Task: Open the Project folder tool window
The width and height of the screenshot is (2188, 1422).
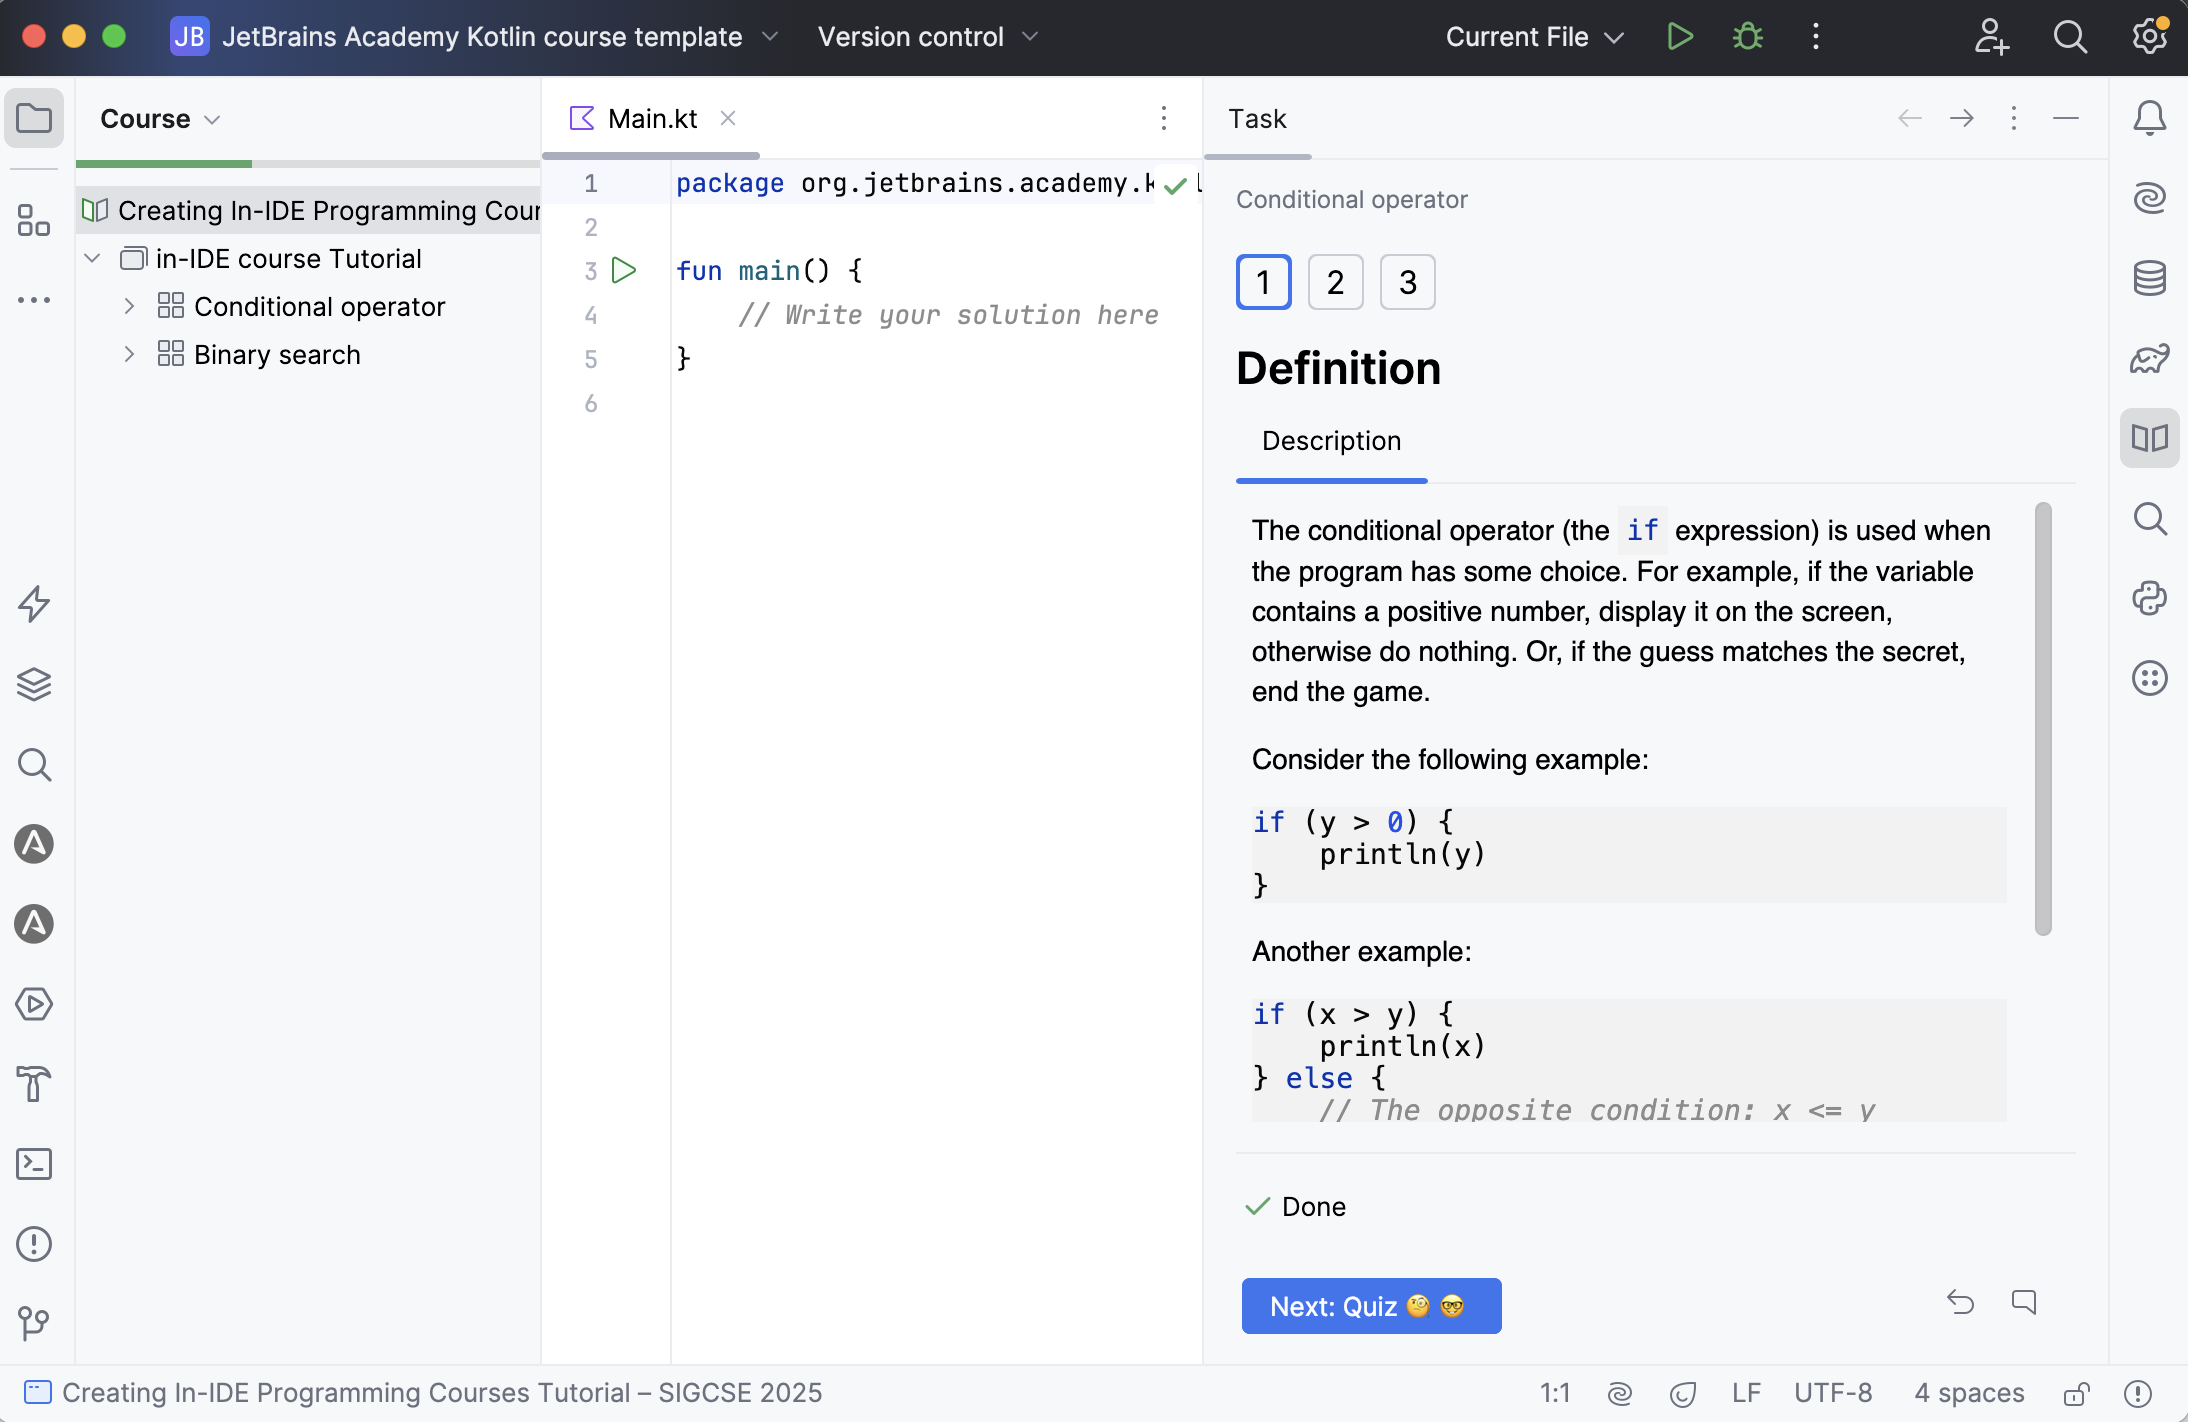Action: point(34,119)
